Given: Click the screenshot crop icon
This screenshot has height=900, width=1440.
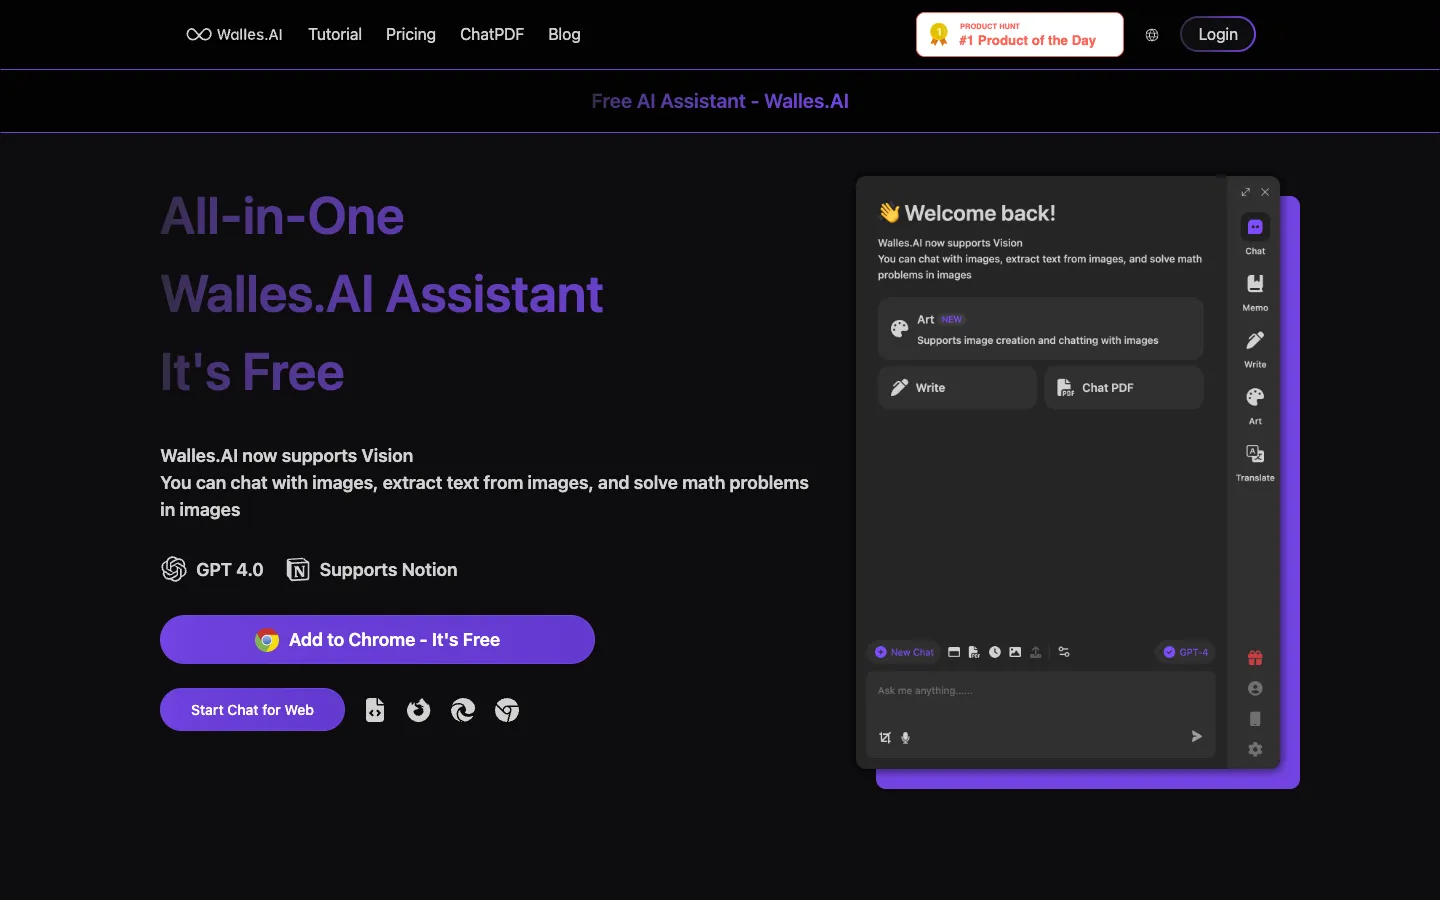Looking at the screenshot, I should pos(885,738).
